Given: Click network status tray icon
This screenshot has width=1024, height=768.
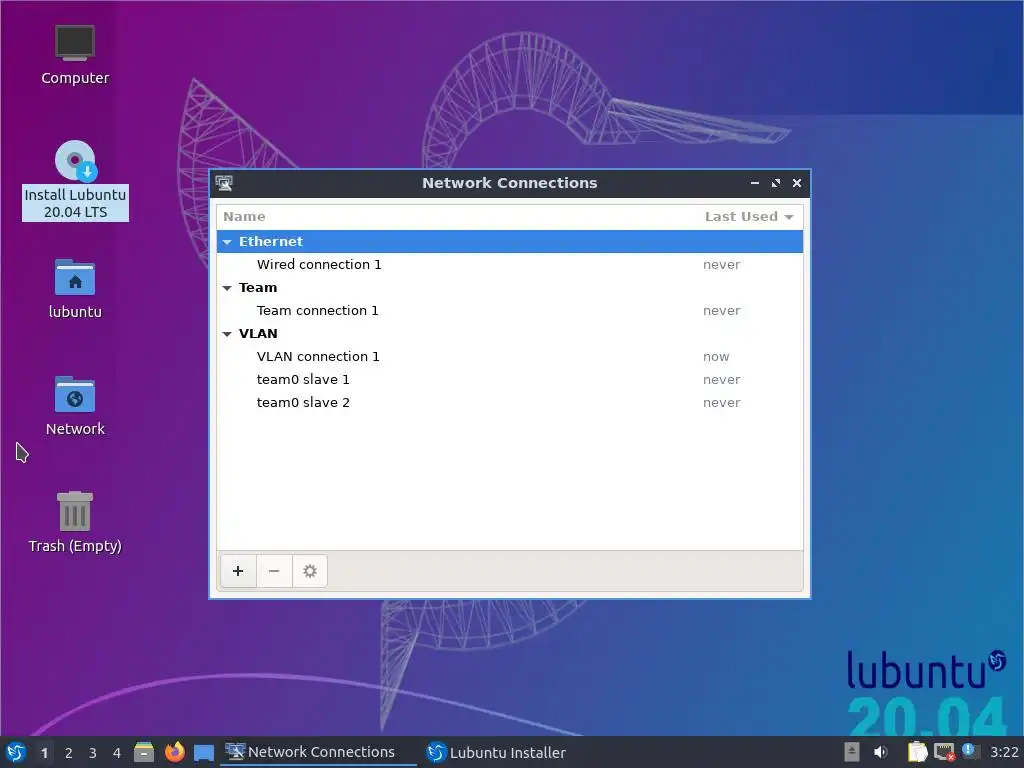Looking at the screenshot, I should point(944,752).
